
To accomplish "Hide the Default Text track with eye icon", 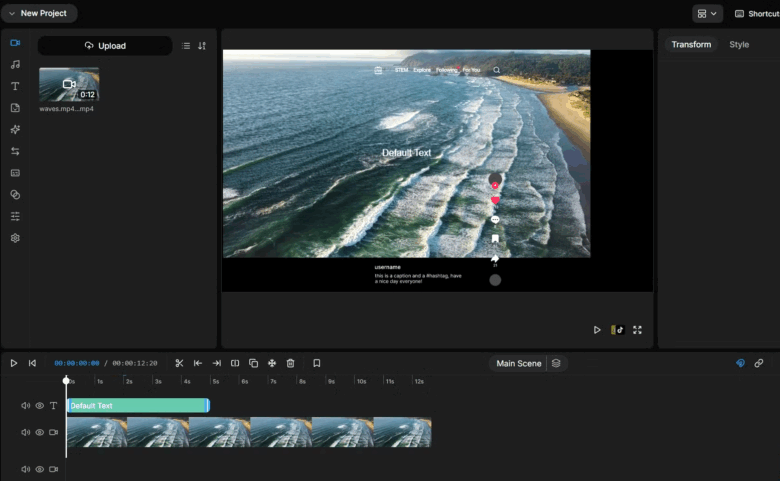I will [x=40, y=406].
